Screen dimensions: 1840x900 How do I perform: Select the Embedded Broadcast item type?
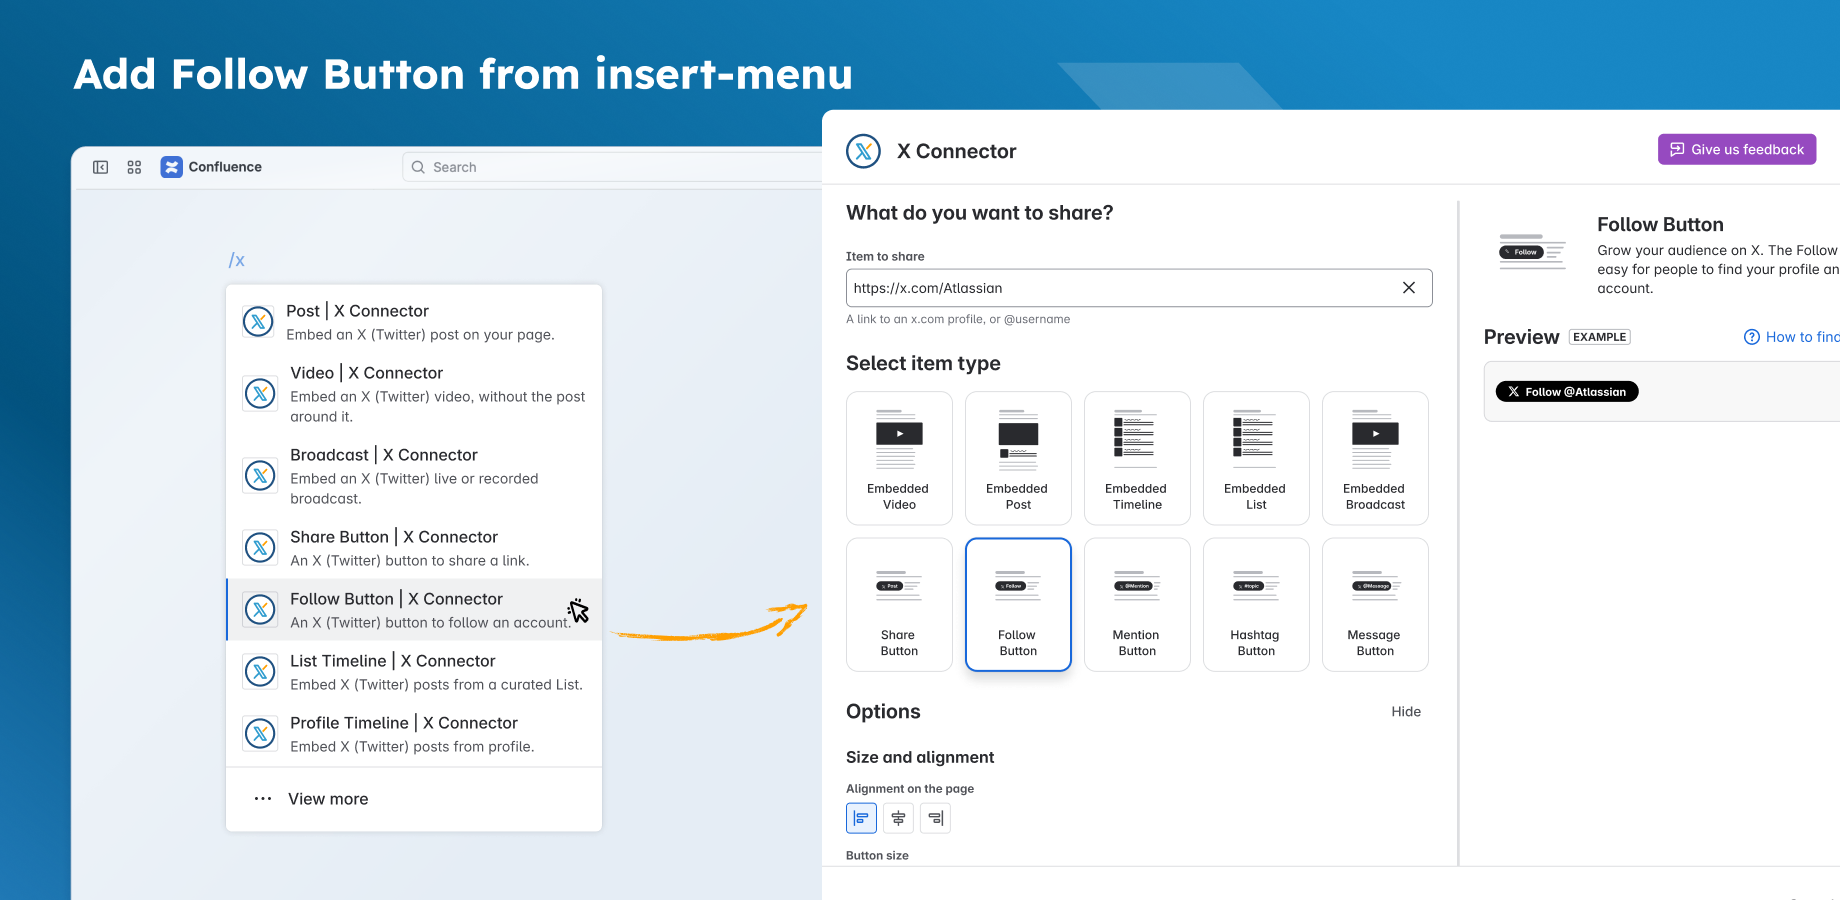1375,458
